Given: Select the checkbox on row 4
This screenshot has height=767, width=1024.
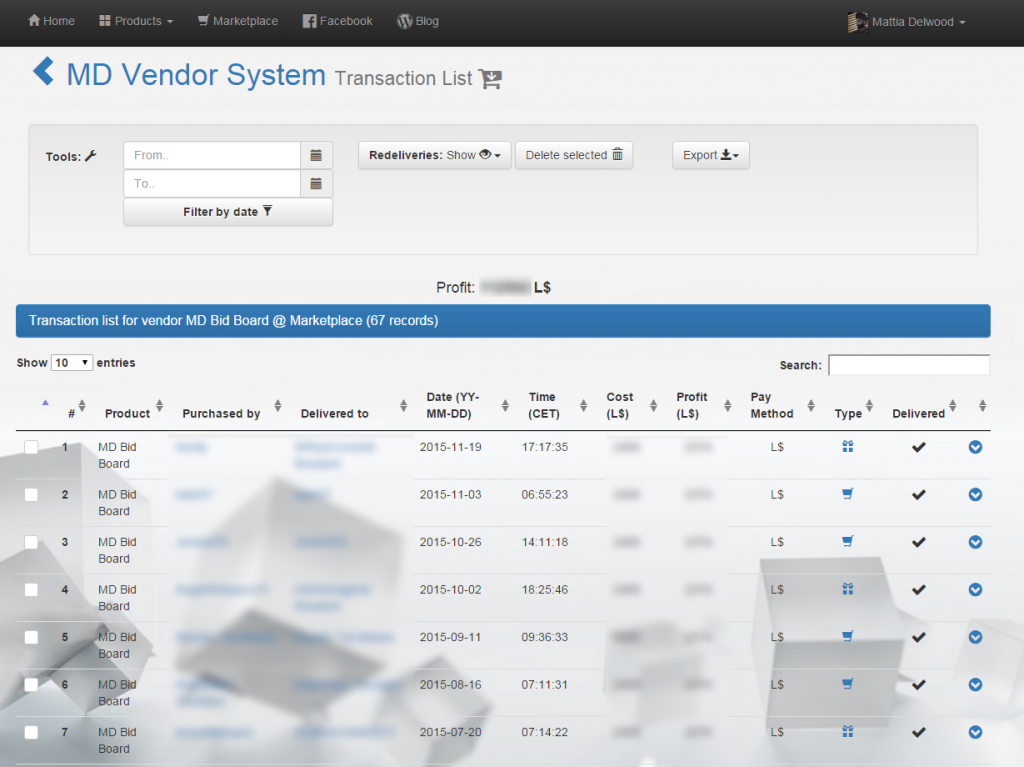Looking at the screenshot, I should click(x=30, y=590).
